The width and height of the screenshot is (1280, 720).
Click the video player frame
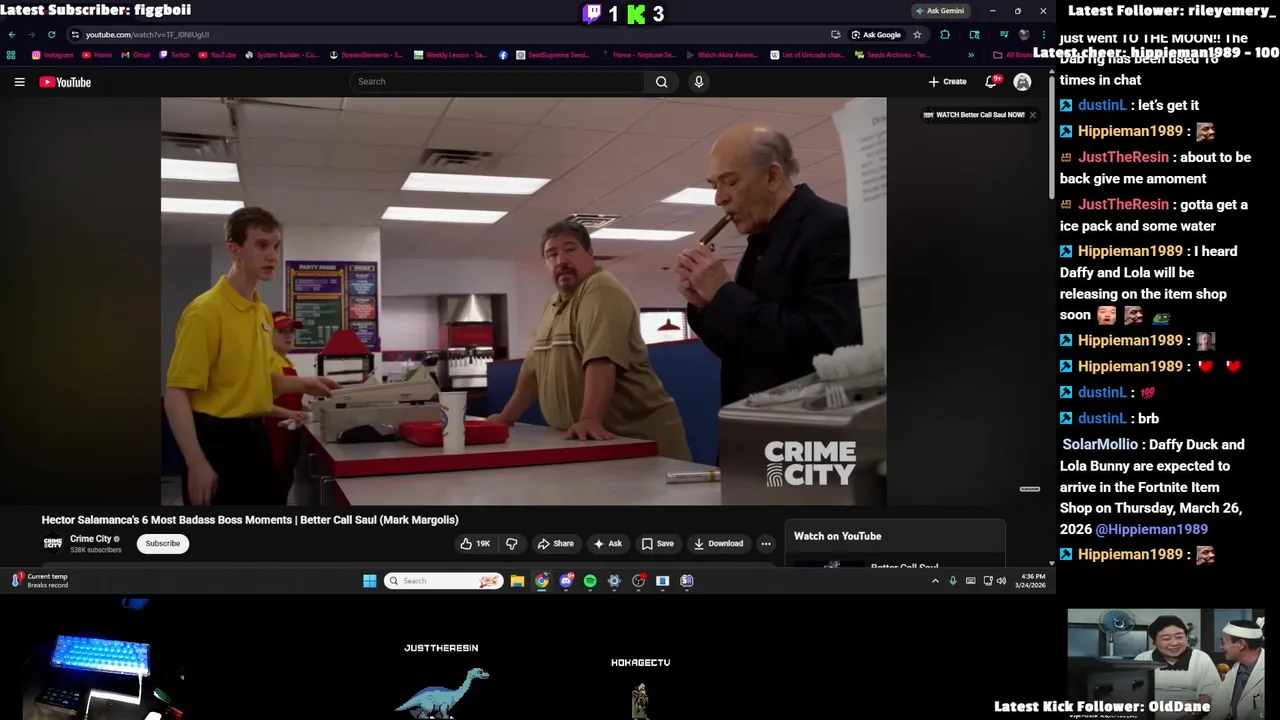click(523, 301)
